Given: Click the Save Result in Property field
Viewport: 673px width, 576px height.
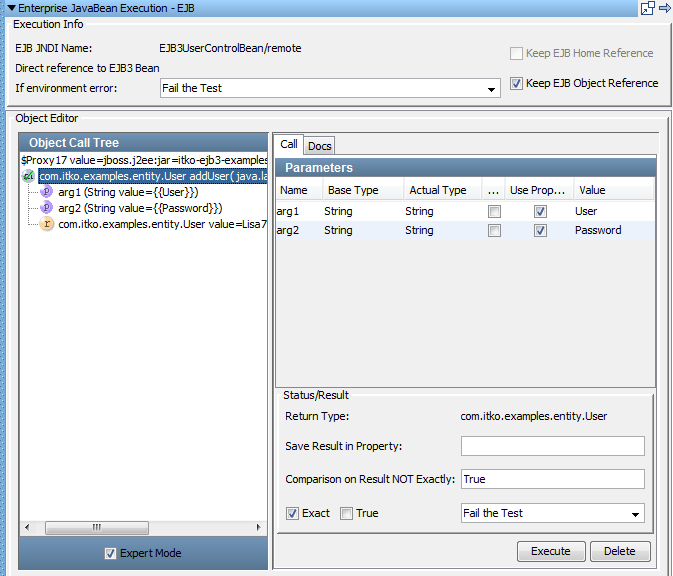Looking at the screenshot, I should pos(553,446).
